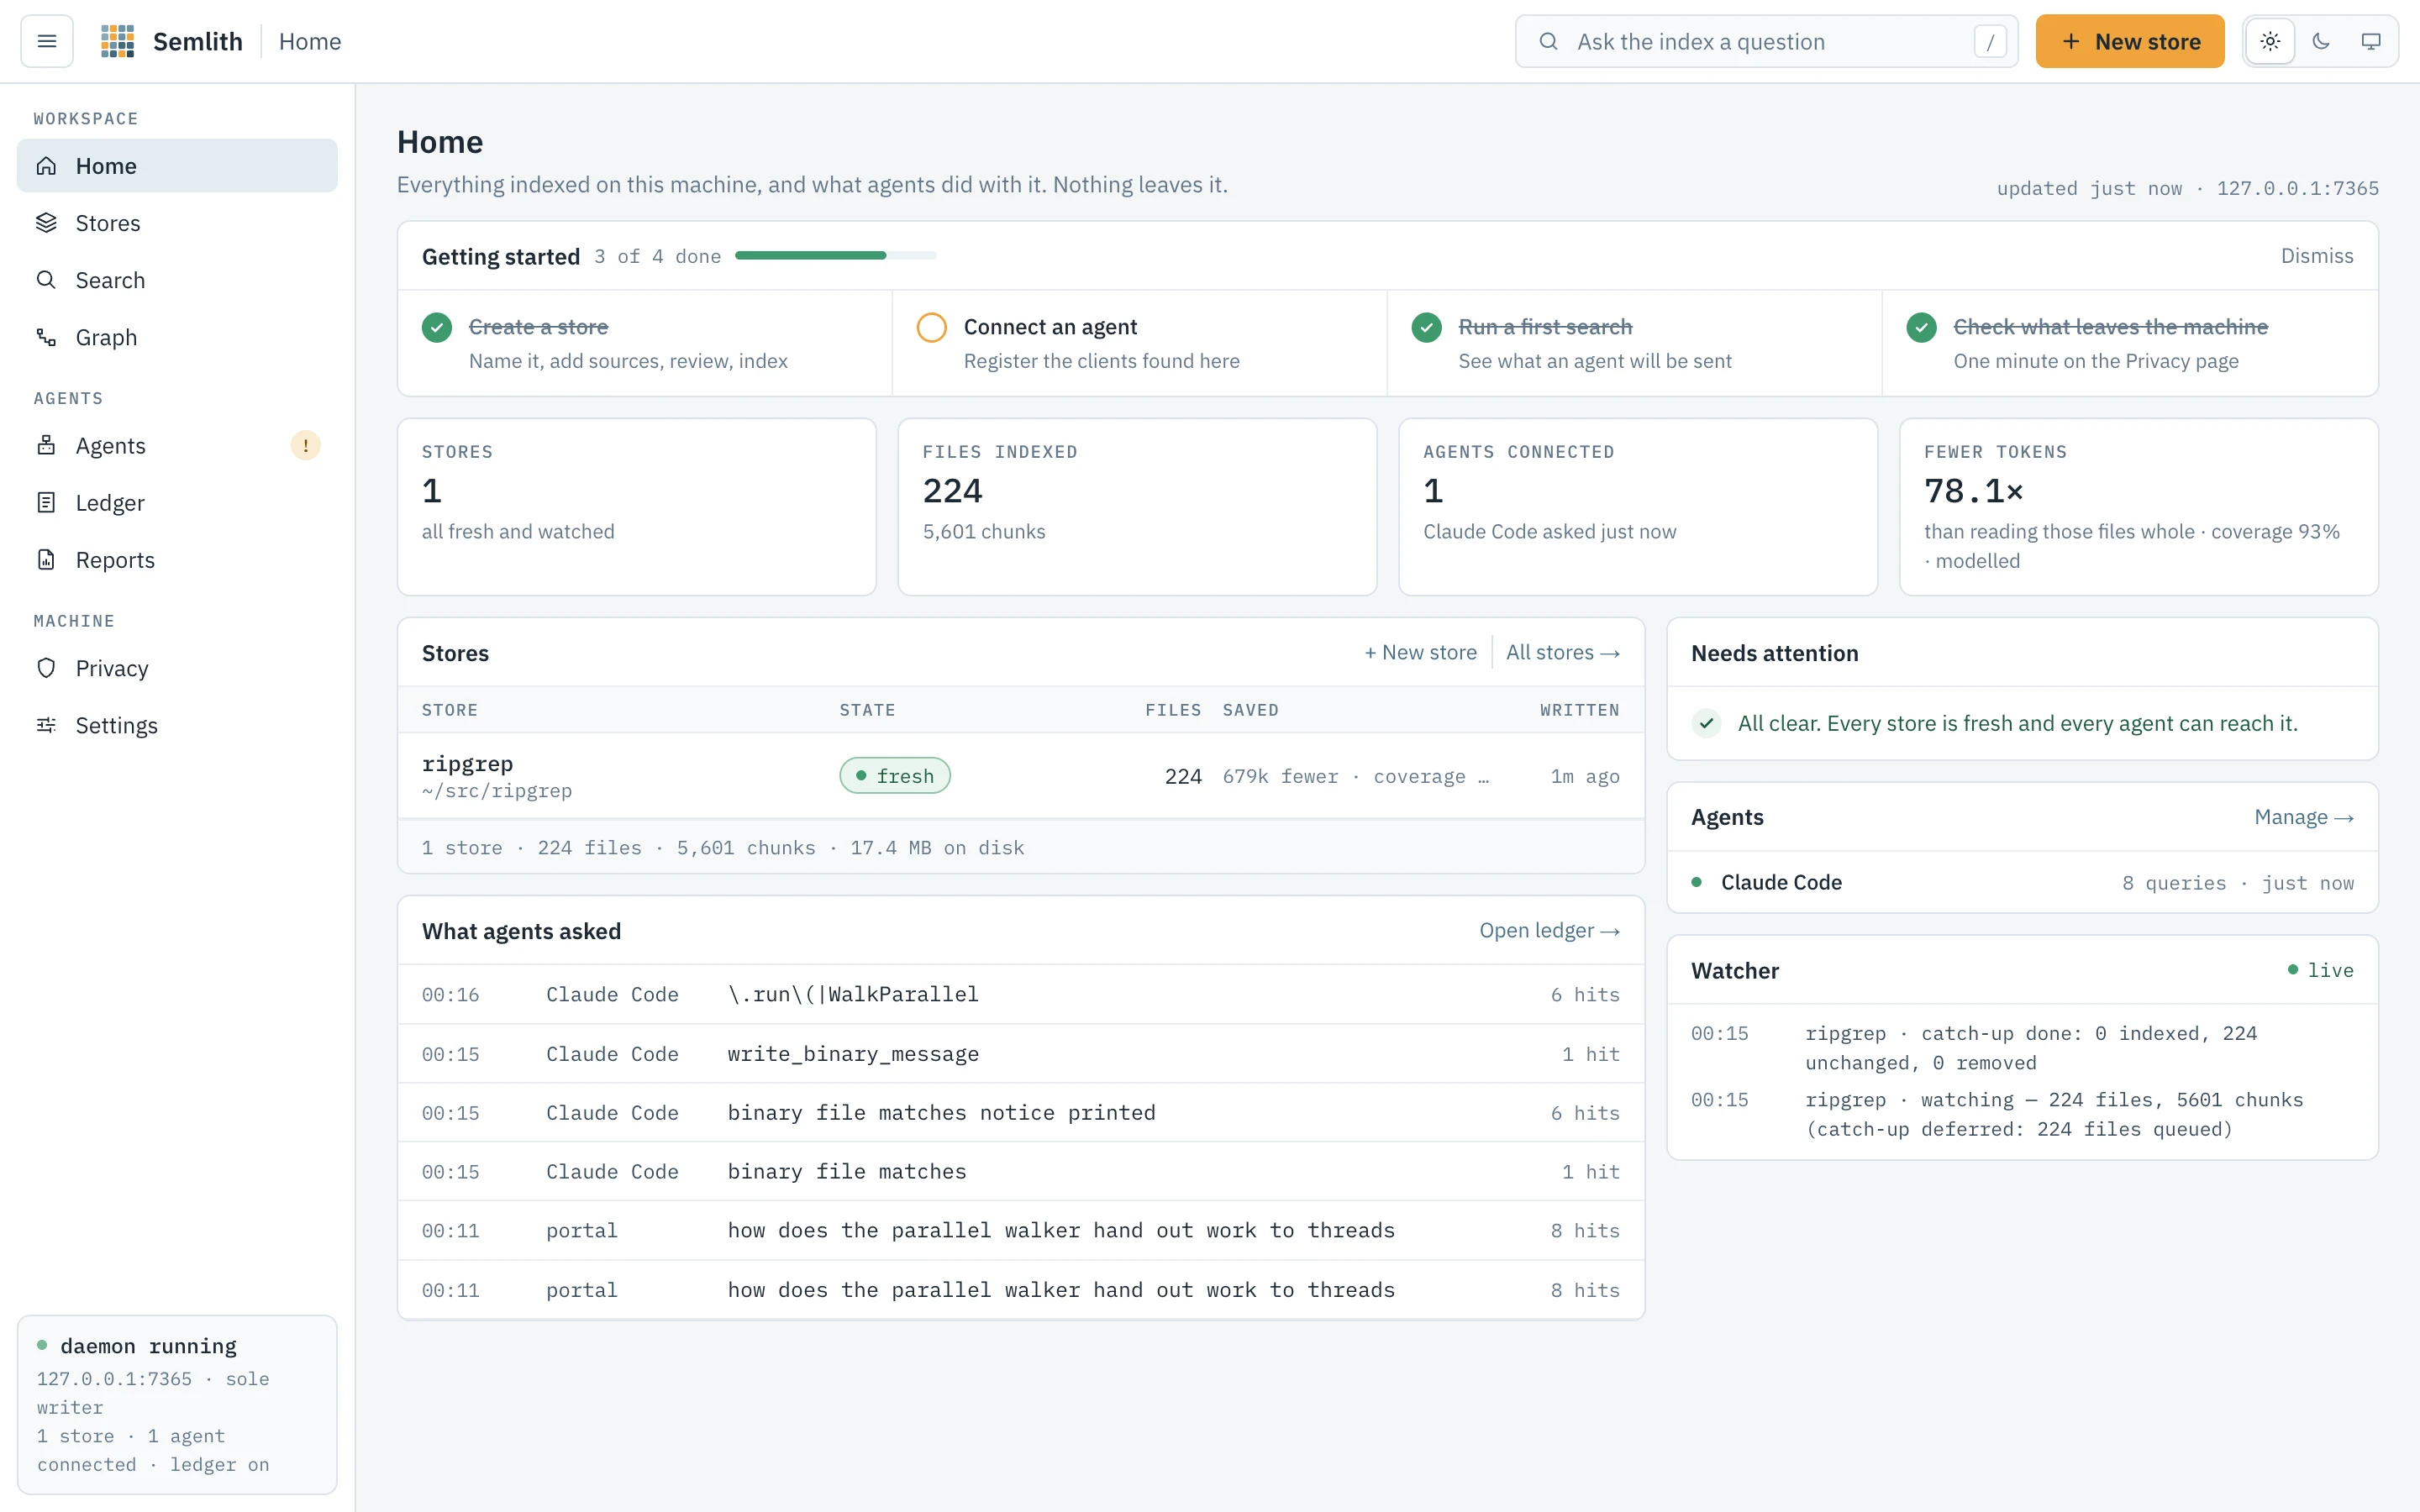The height and width of the screenshot is (1512, 2420).
Task: Click the Agents warning badge
Action: [305, 446]
